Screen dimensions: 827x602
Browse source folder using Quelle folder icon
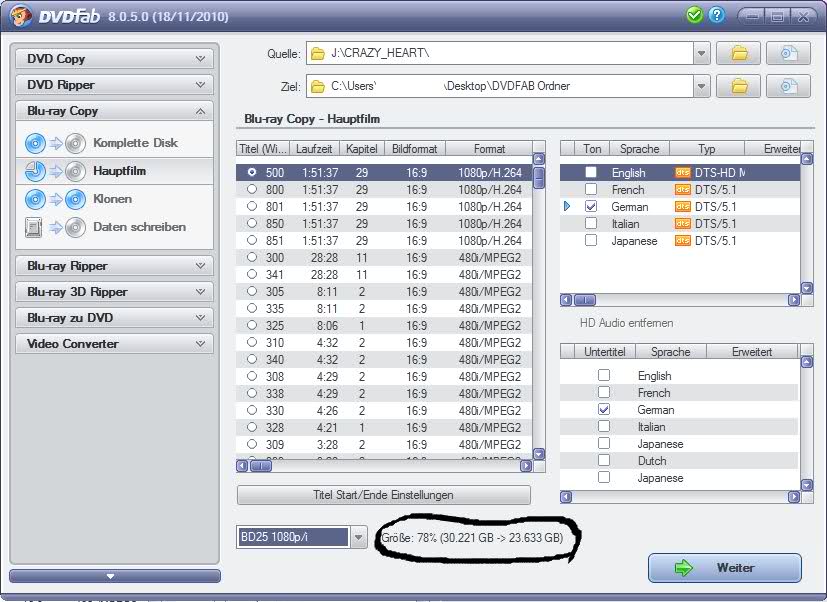pyautogui.click(x=739, y=53)
